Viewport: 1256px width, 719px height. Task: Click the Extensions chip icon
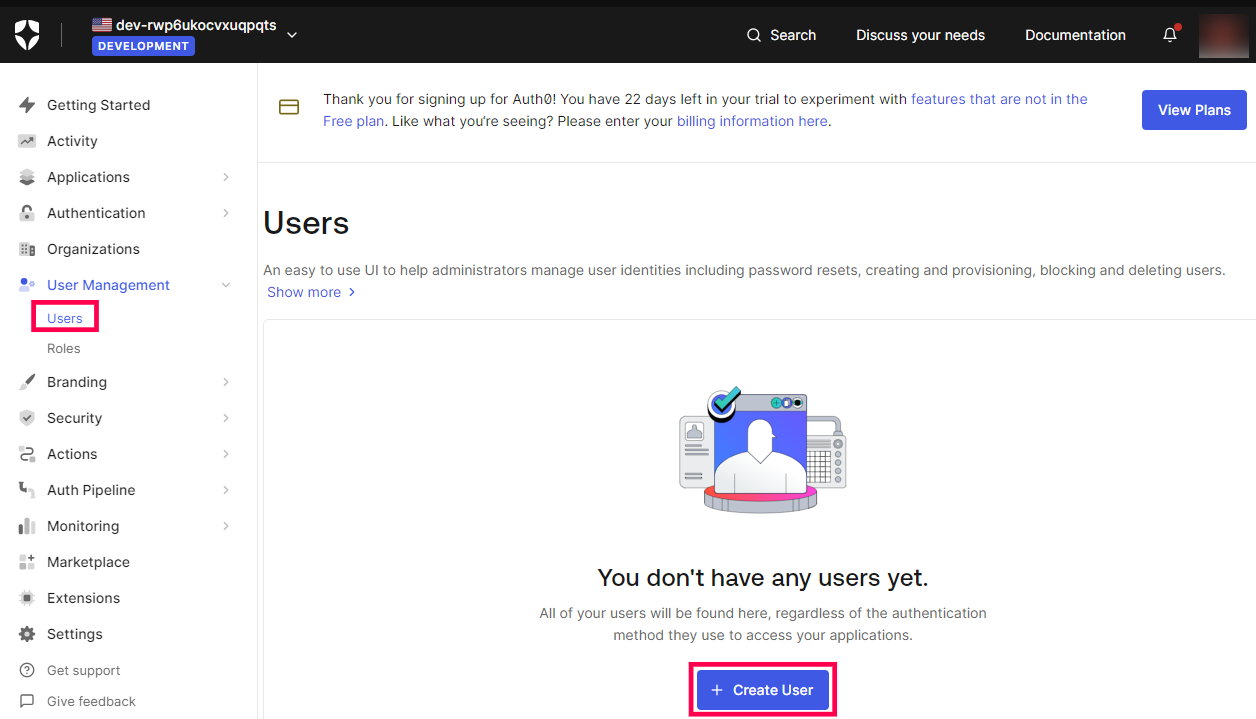[x=27, y=598]
